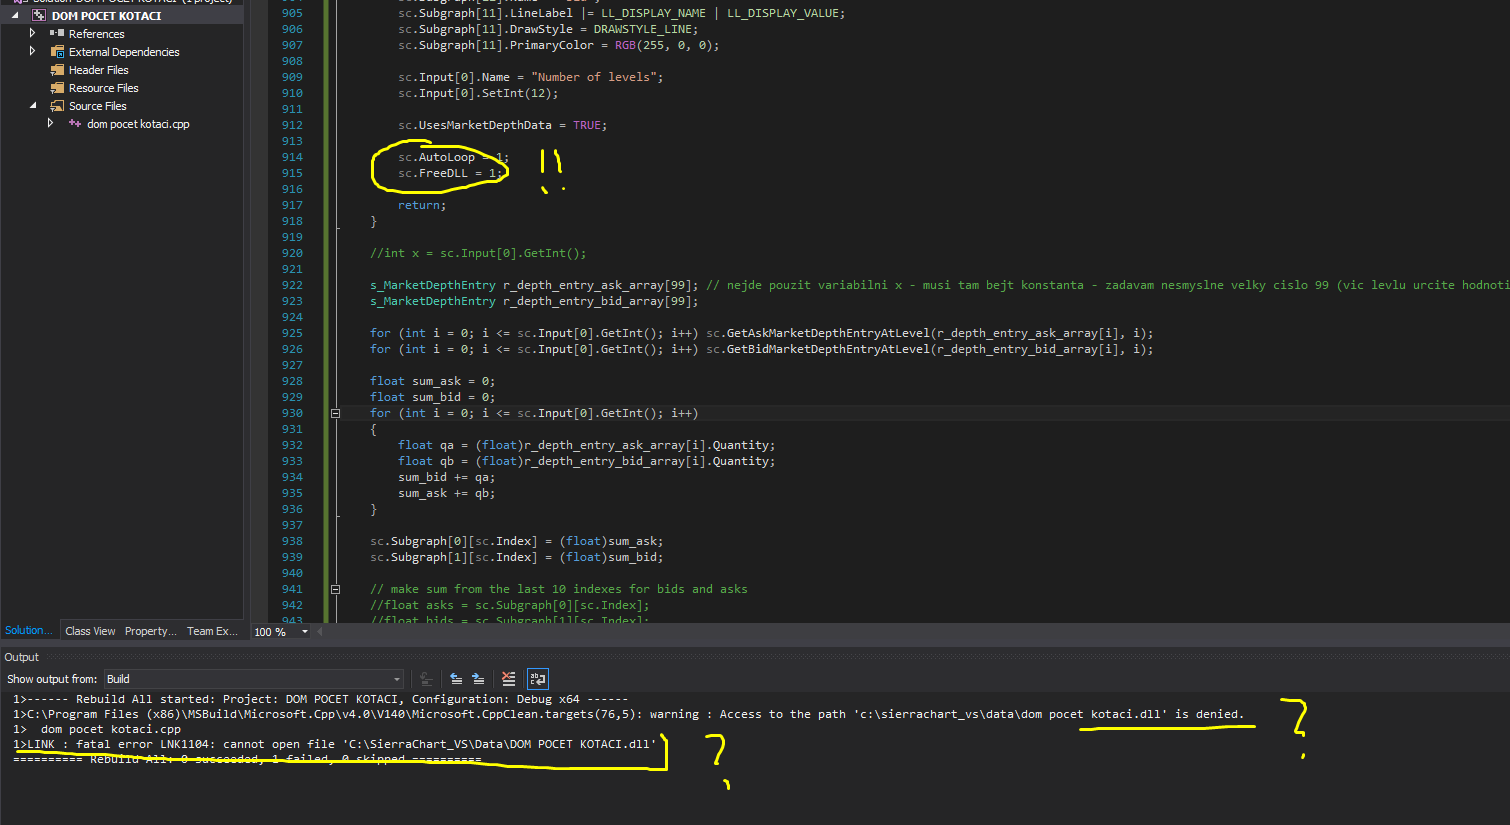Click the horizontal scroll left arrow of the editor

[x=320, y=632]
